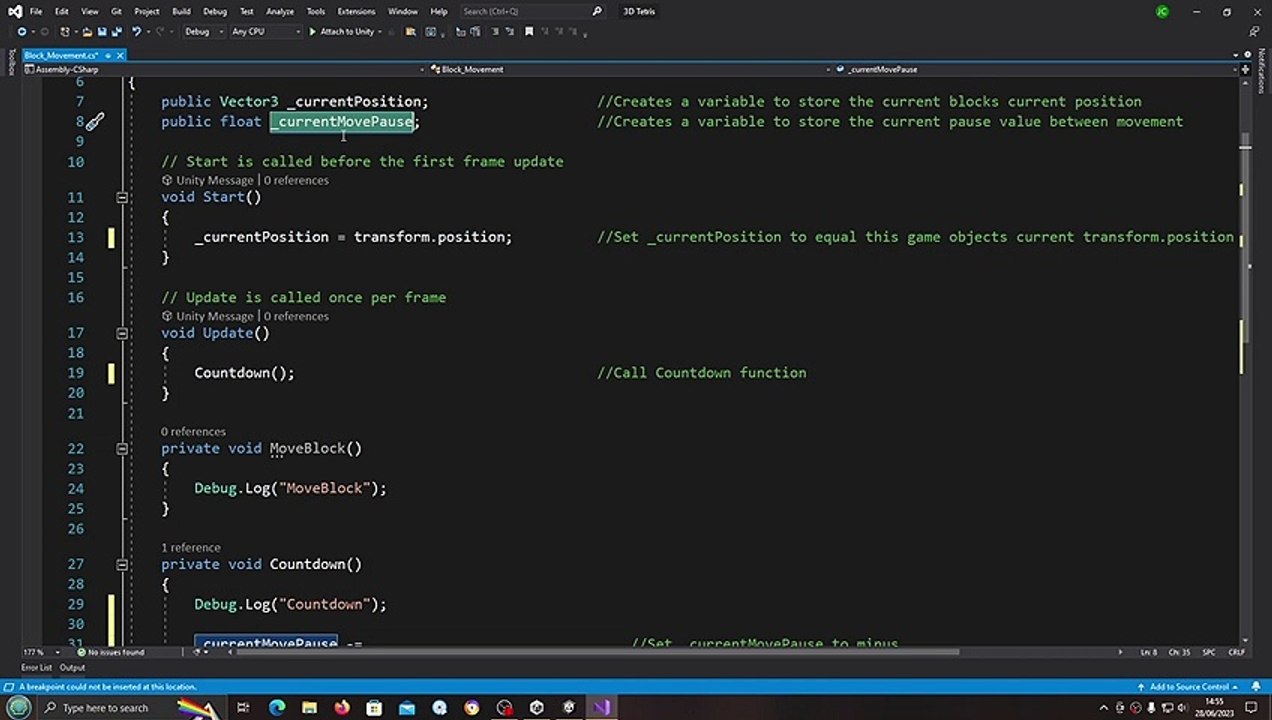Click '0 references' above MoveBlock
1272x720 pixels.
[193, 431]
